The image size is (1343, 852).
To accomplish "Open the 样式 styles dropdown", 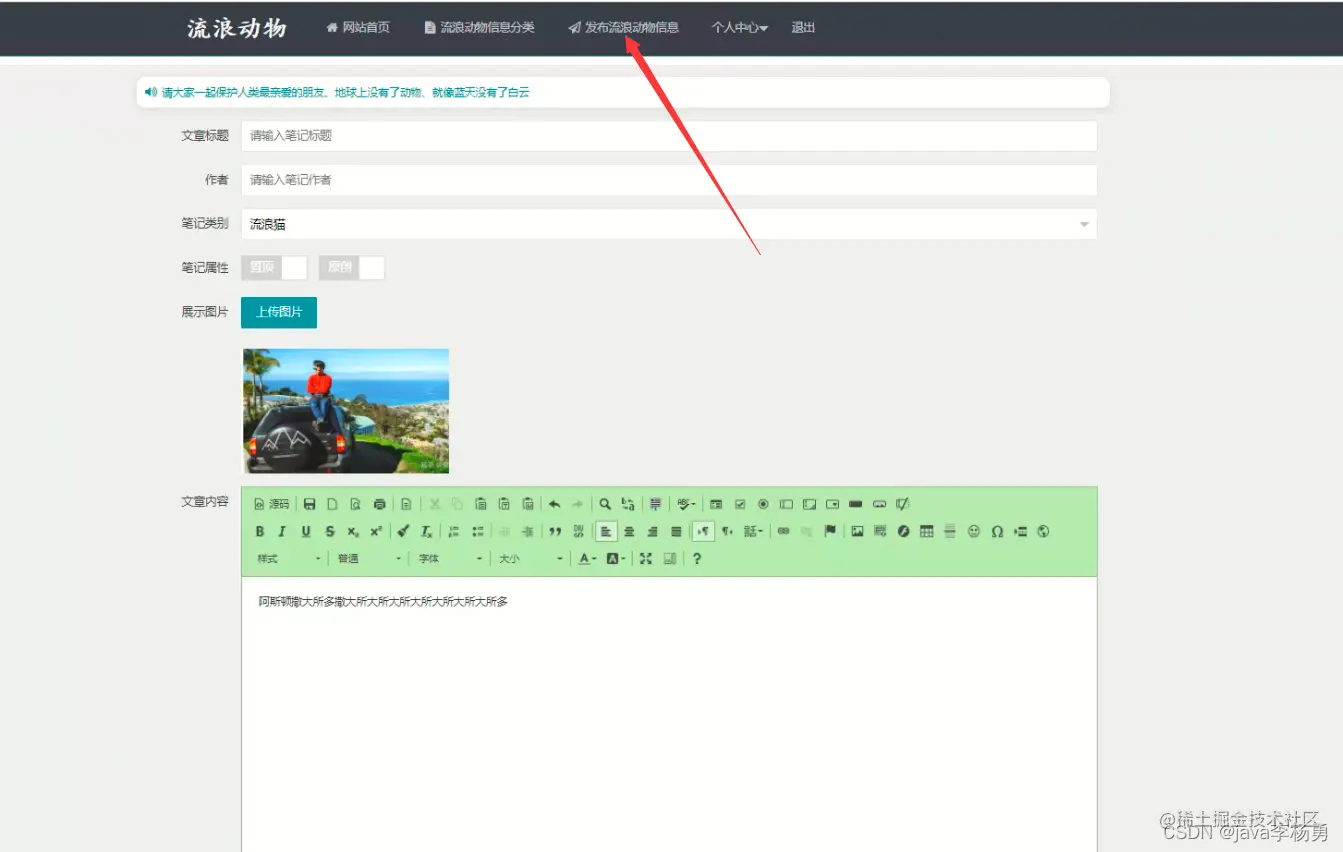I will coord(289,559).
